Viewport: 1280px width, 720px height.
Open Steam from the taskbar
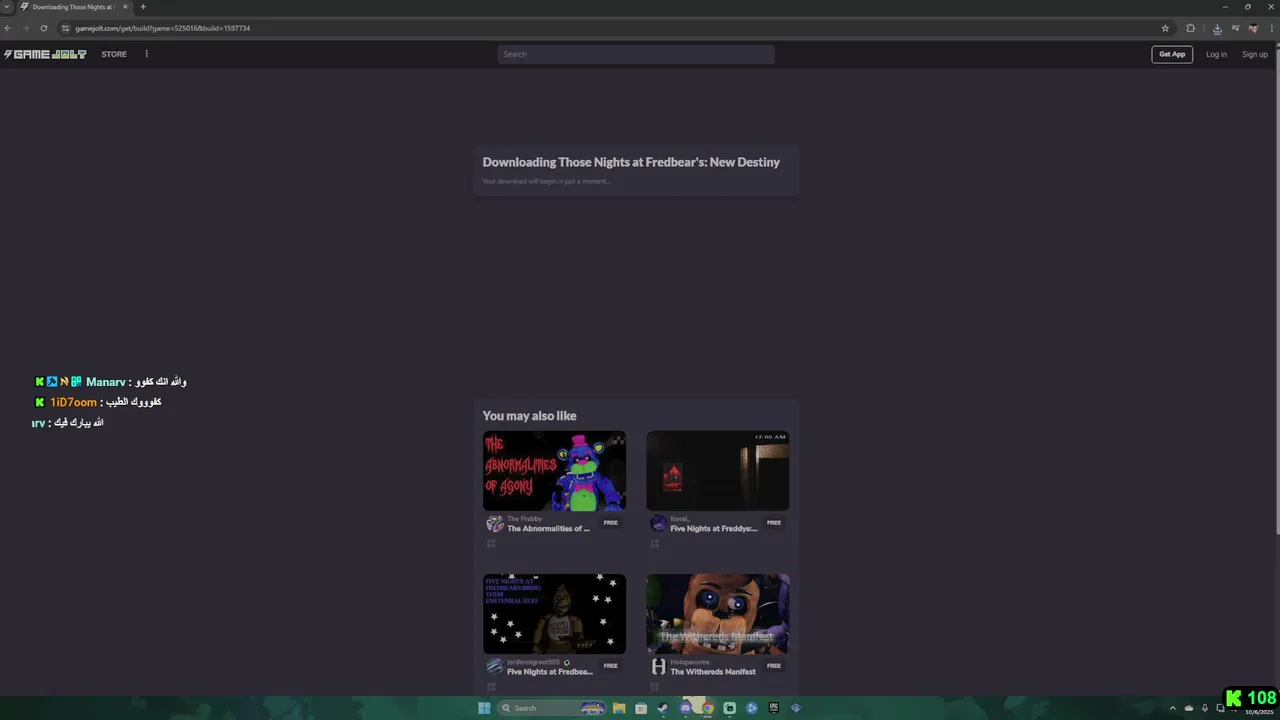(663, 708)
